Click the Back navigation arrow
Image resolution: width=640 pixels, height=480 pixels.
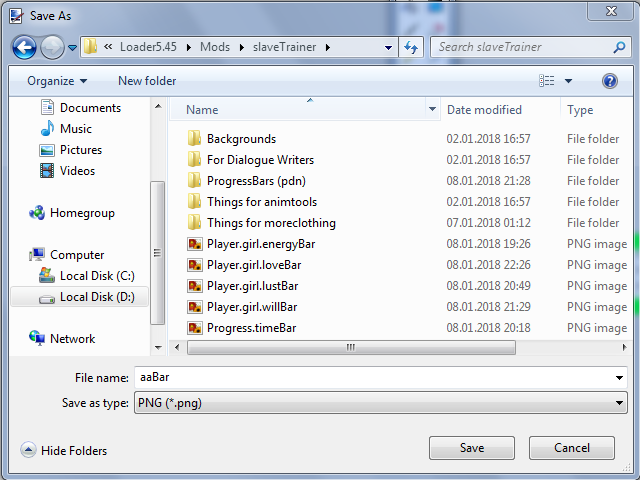[x=25, y=47]
